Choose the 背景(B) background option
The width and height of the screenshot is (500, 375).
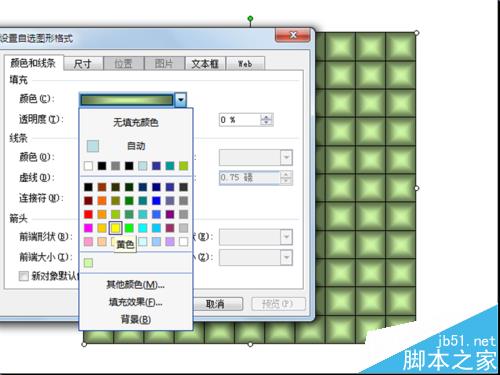click(x=136, y=320)
